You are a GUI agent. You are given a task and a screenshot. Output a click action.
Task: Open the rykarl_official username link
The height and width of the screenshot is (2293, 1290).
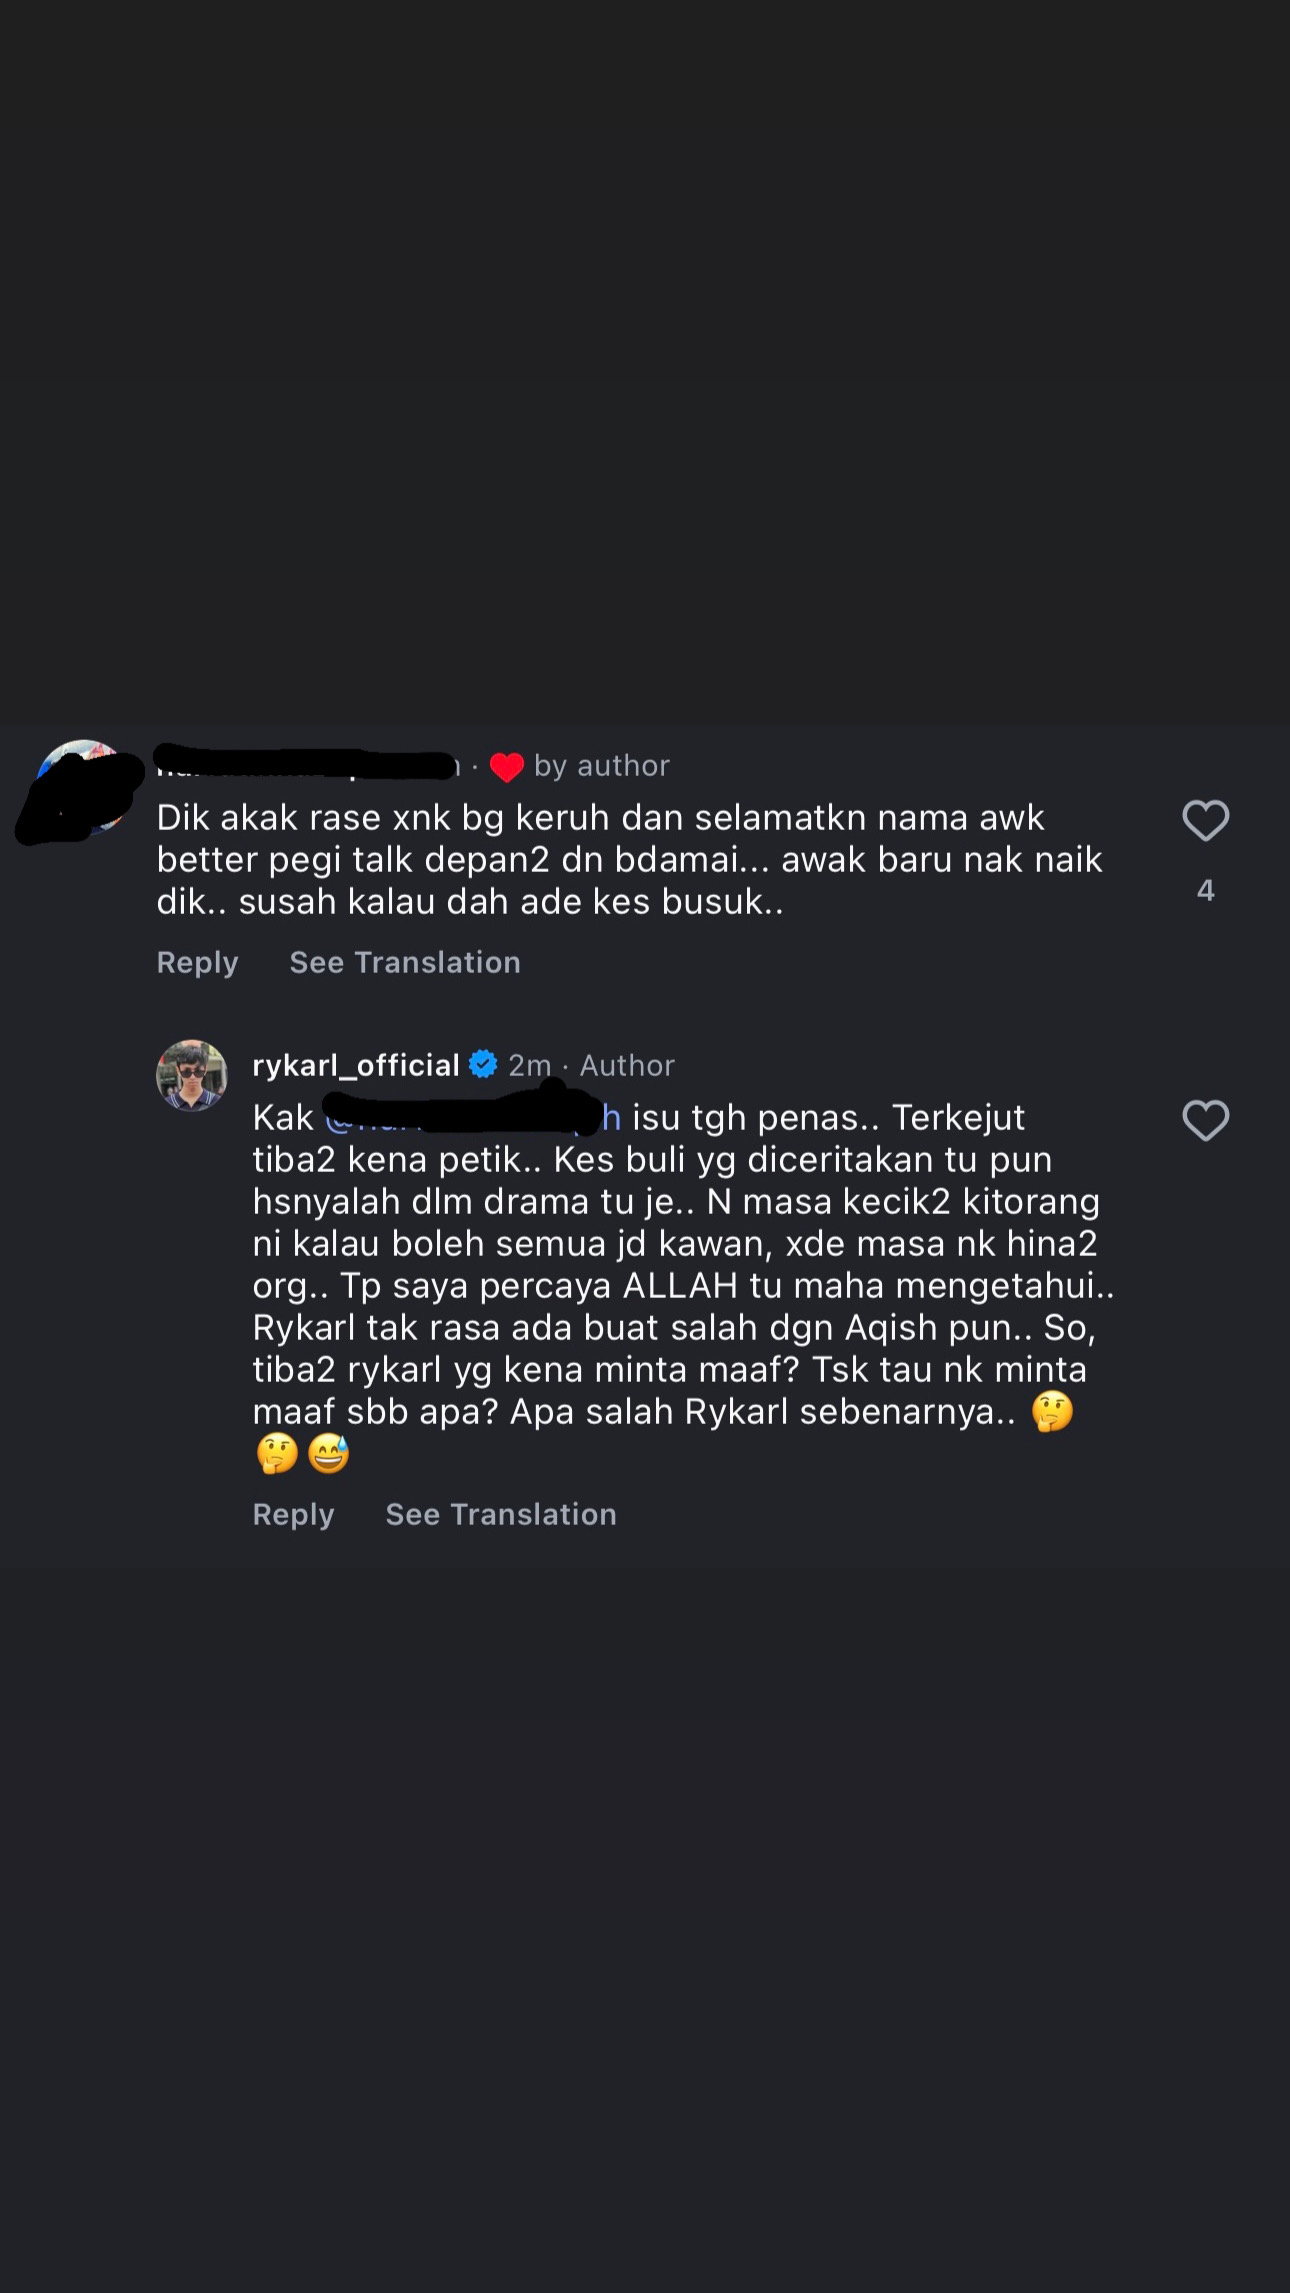point(356,1065)
